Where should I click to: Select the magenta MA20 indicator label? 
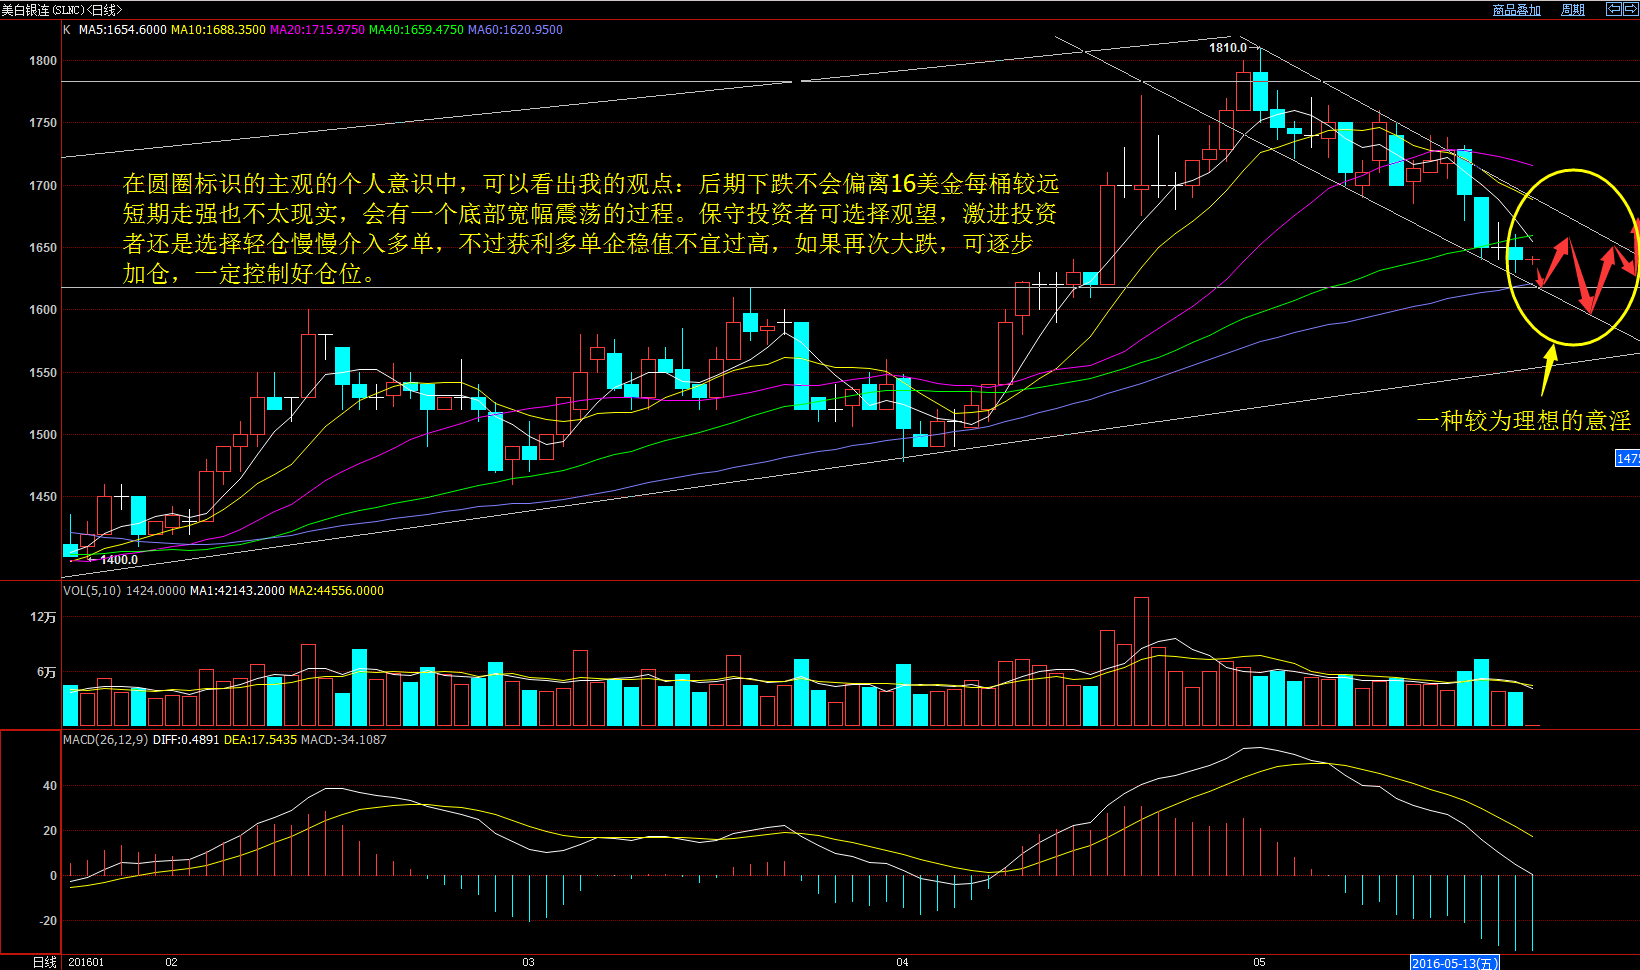point(317,30)
